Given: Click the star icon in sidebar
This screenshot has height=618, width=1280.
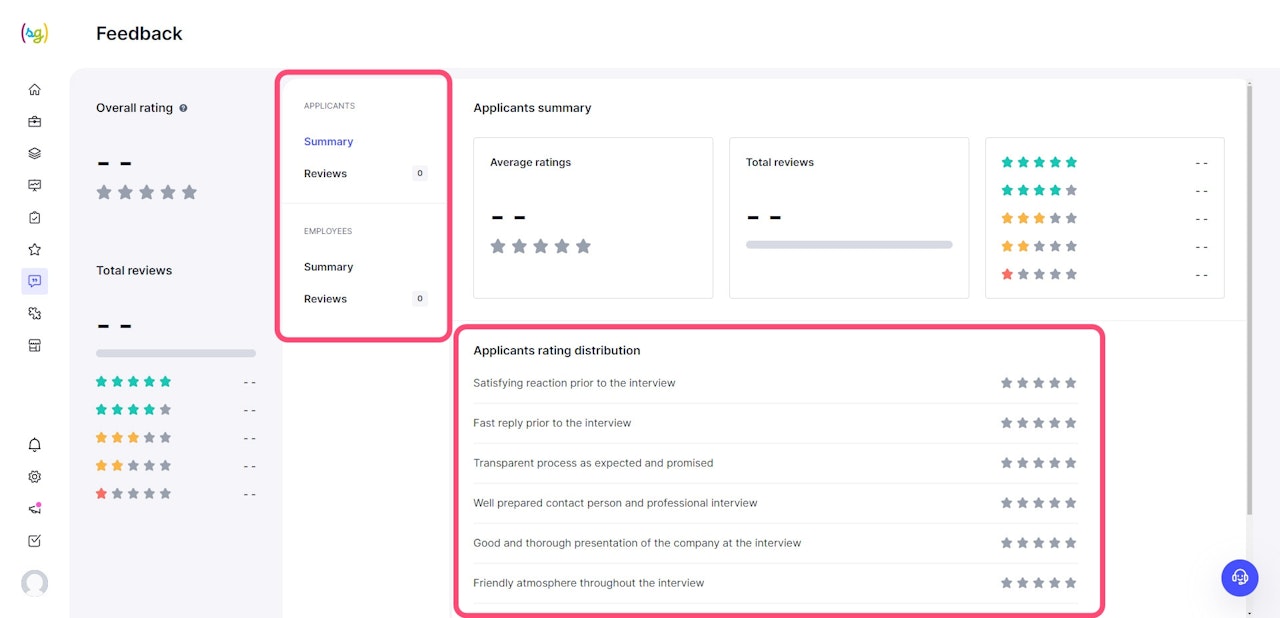Looking at the screenshot, I should click(x=35, y=250).
